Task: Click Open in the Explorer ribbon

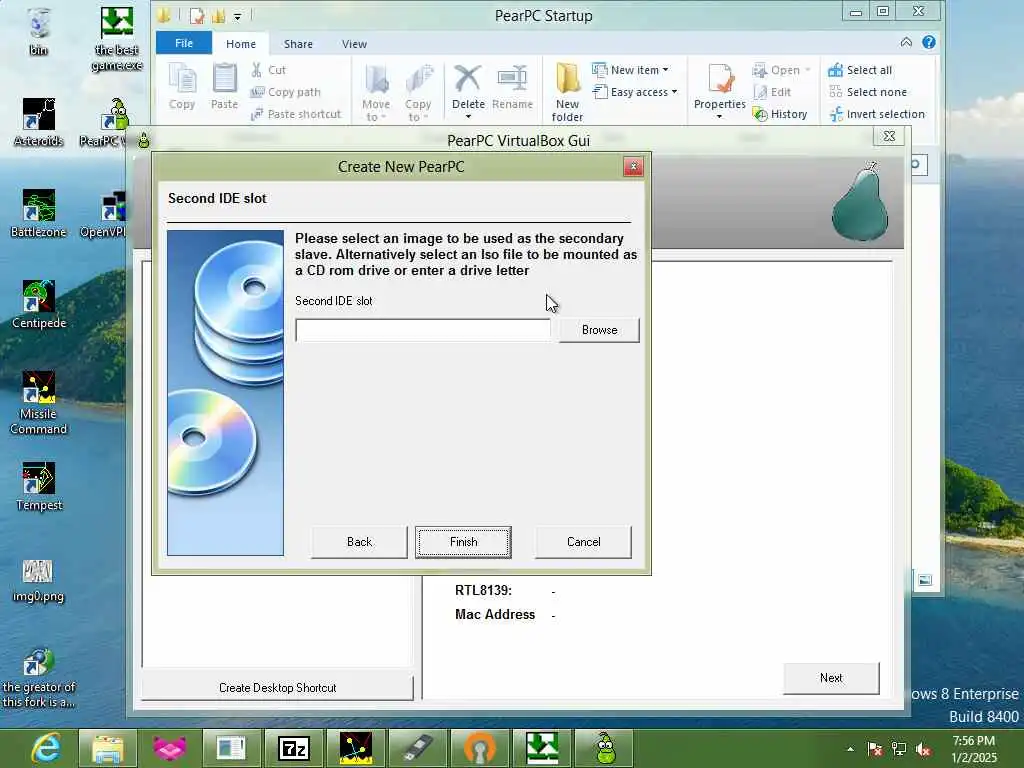Action: [781, 70]
